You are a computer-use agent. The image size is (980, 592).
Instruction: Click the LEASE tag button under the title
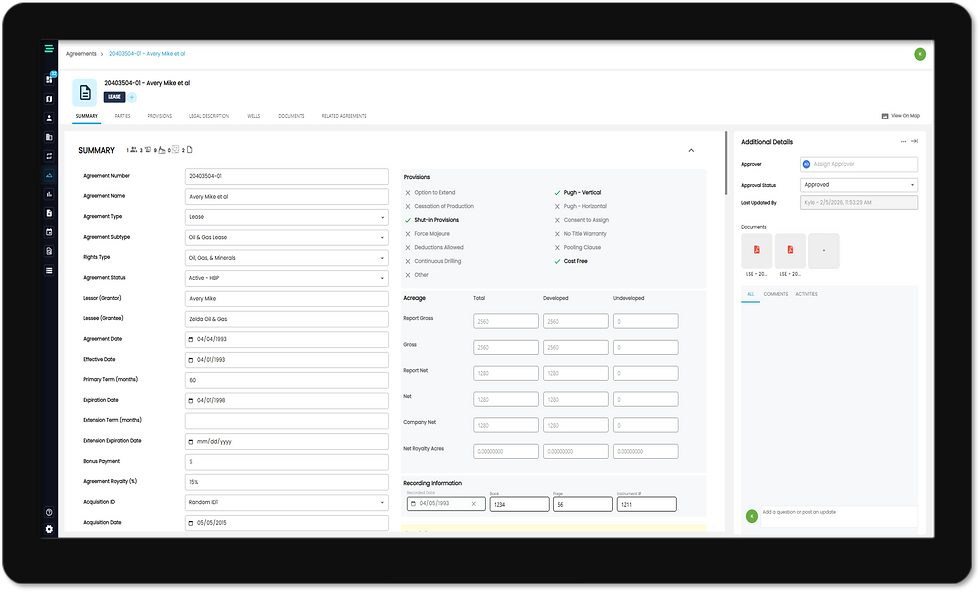pyautogui.click(x=113, y=97)
